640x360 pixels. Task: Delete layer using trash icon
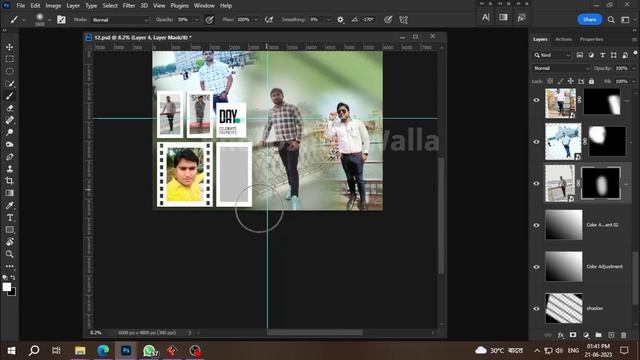(624, 335)
